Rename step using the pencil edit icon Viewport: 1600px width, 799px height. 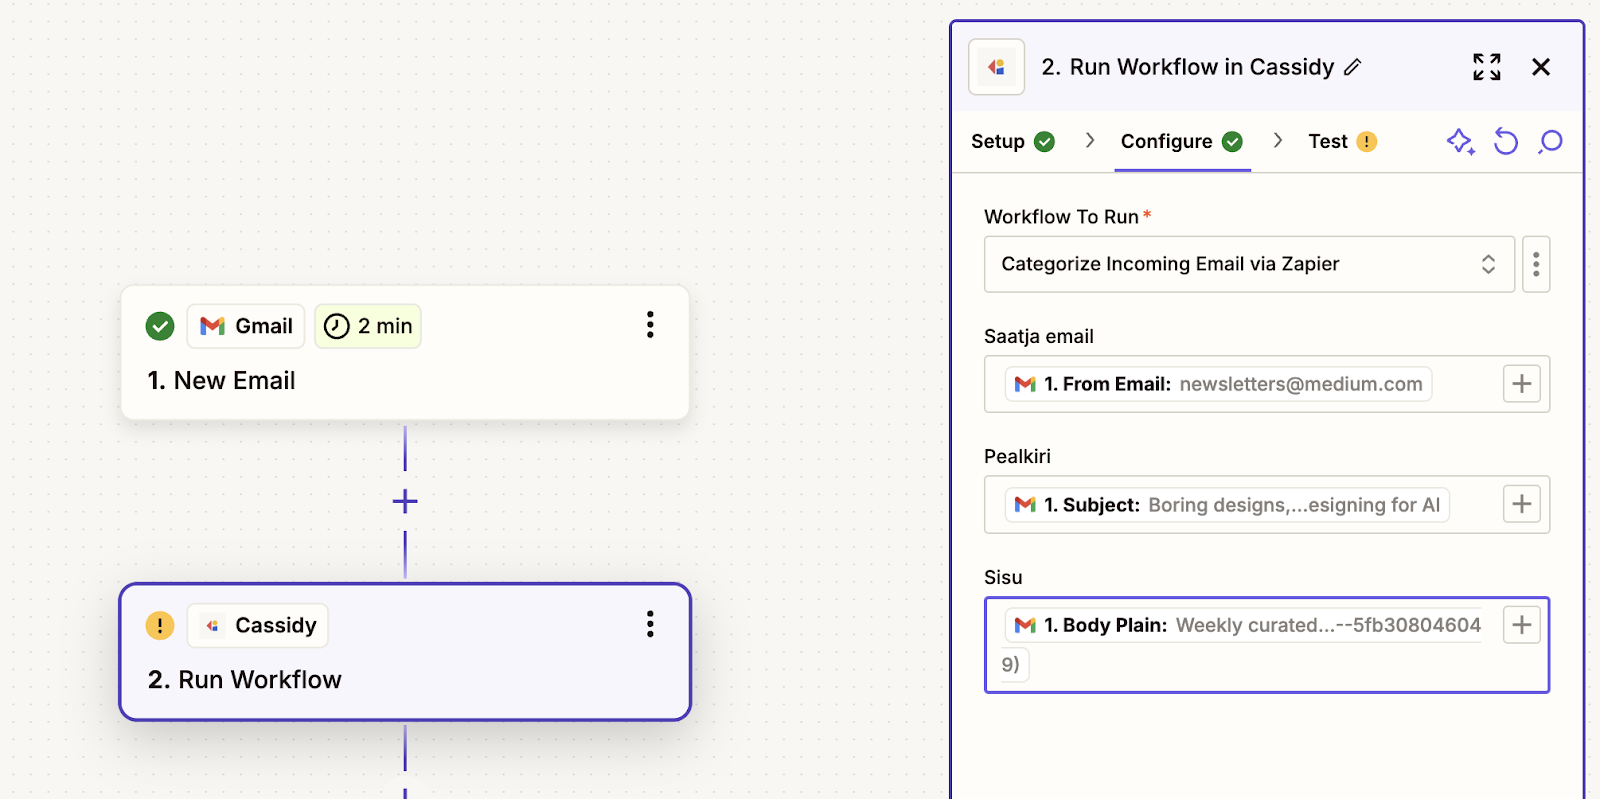click(1353, 67)
